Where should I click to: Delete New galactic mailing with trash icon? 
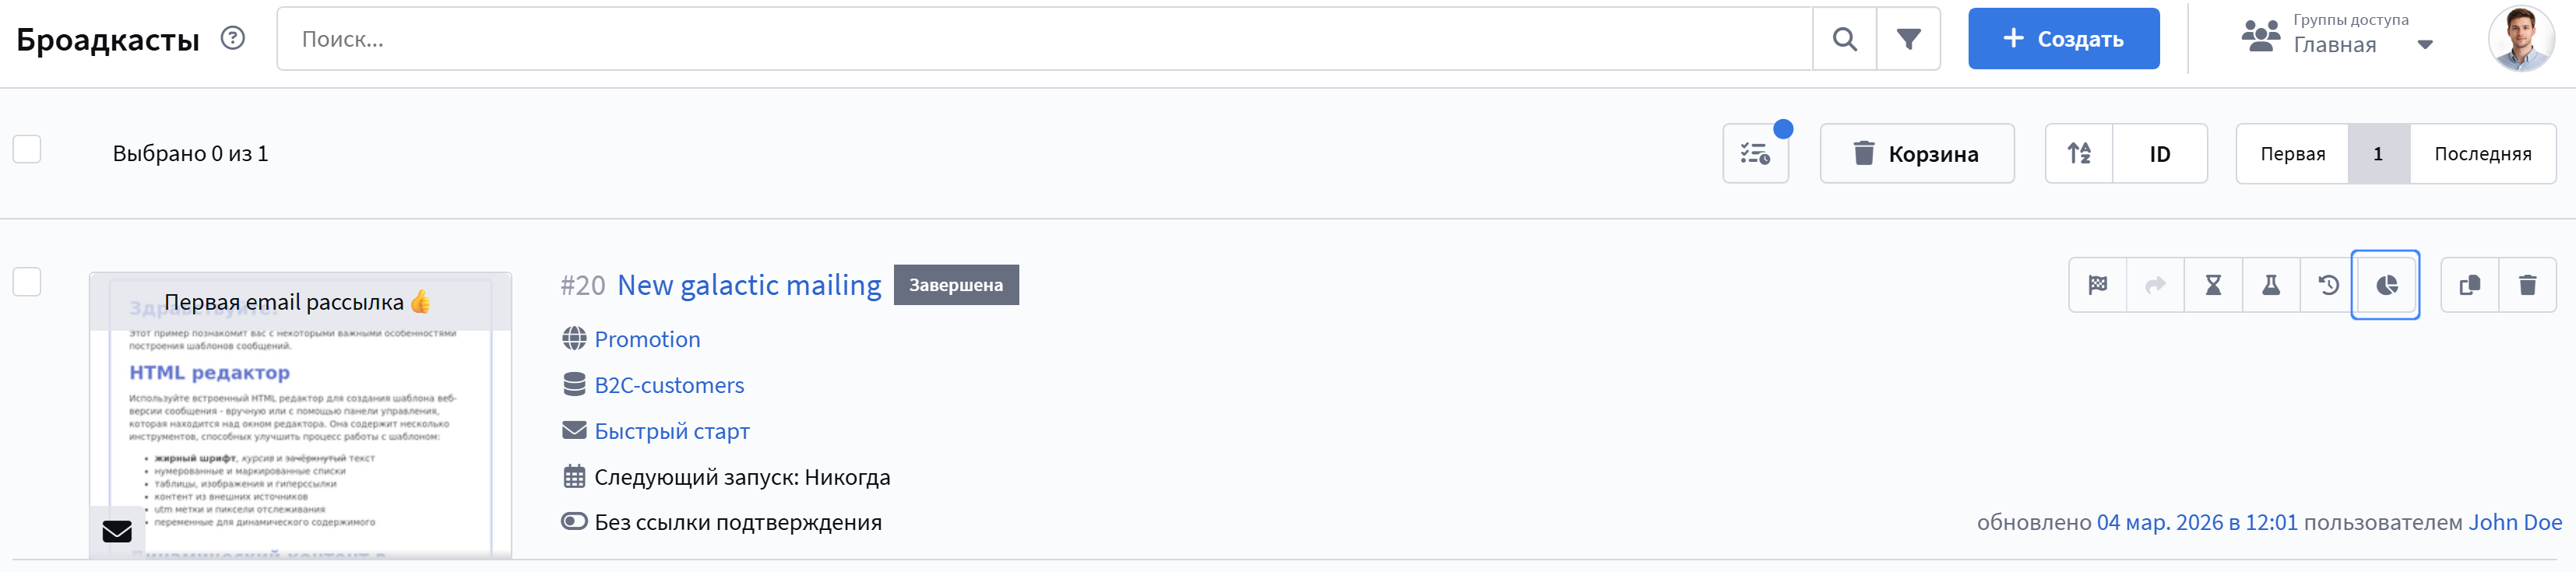coord(2527,285)
